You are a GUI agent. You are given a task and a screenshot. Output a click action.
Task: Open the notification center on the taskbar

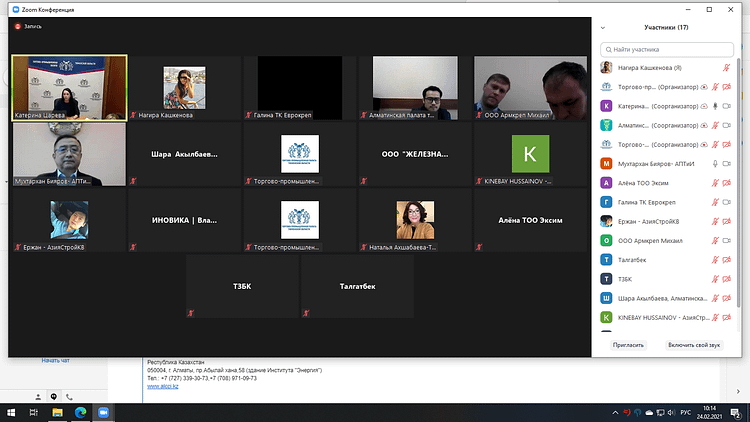click(736, 412)
